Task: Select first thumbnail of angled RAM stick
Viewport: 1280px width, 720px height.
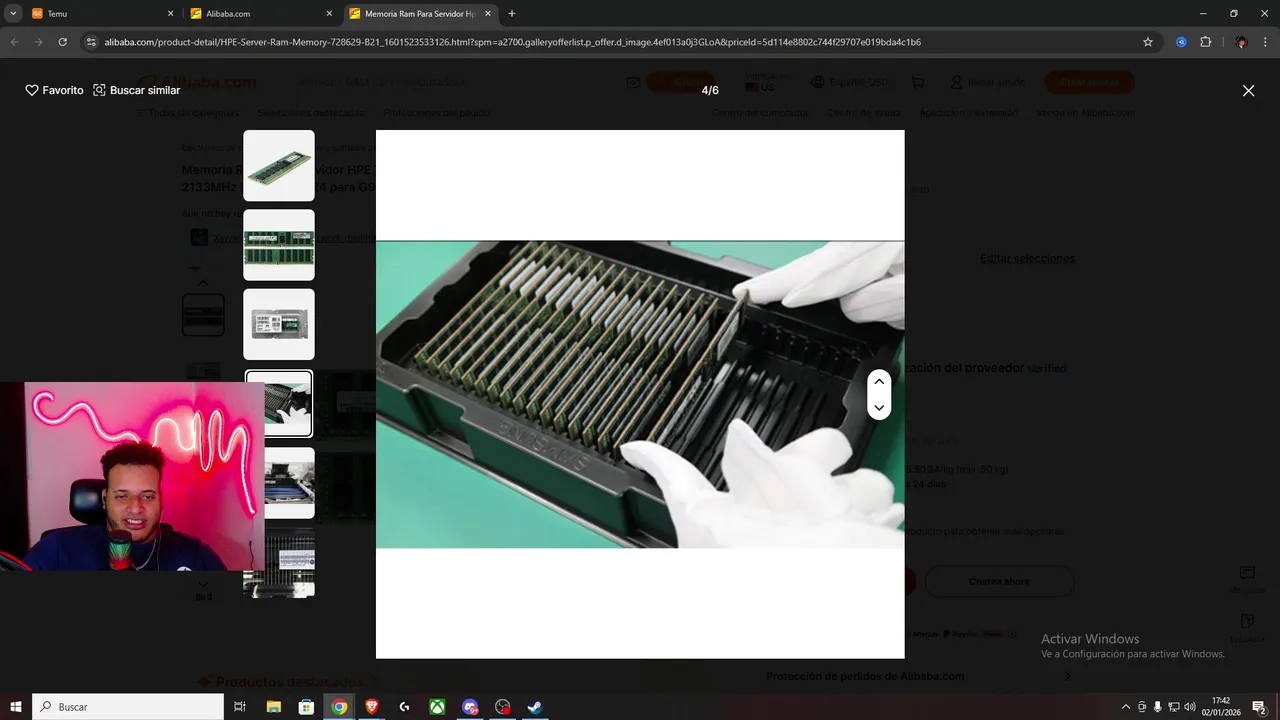Action: (x=279, y=166)
